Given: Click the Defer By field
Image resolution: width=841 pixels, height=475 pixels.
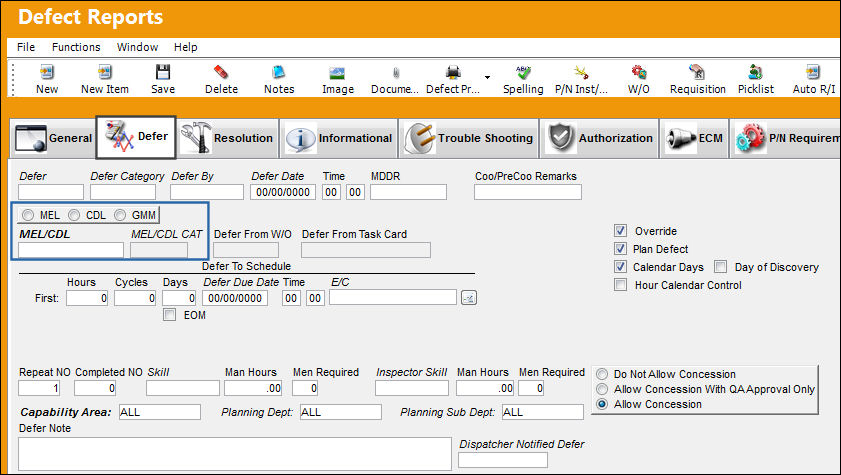Looking at the screenshot, I should click(206, 192).
